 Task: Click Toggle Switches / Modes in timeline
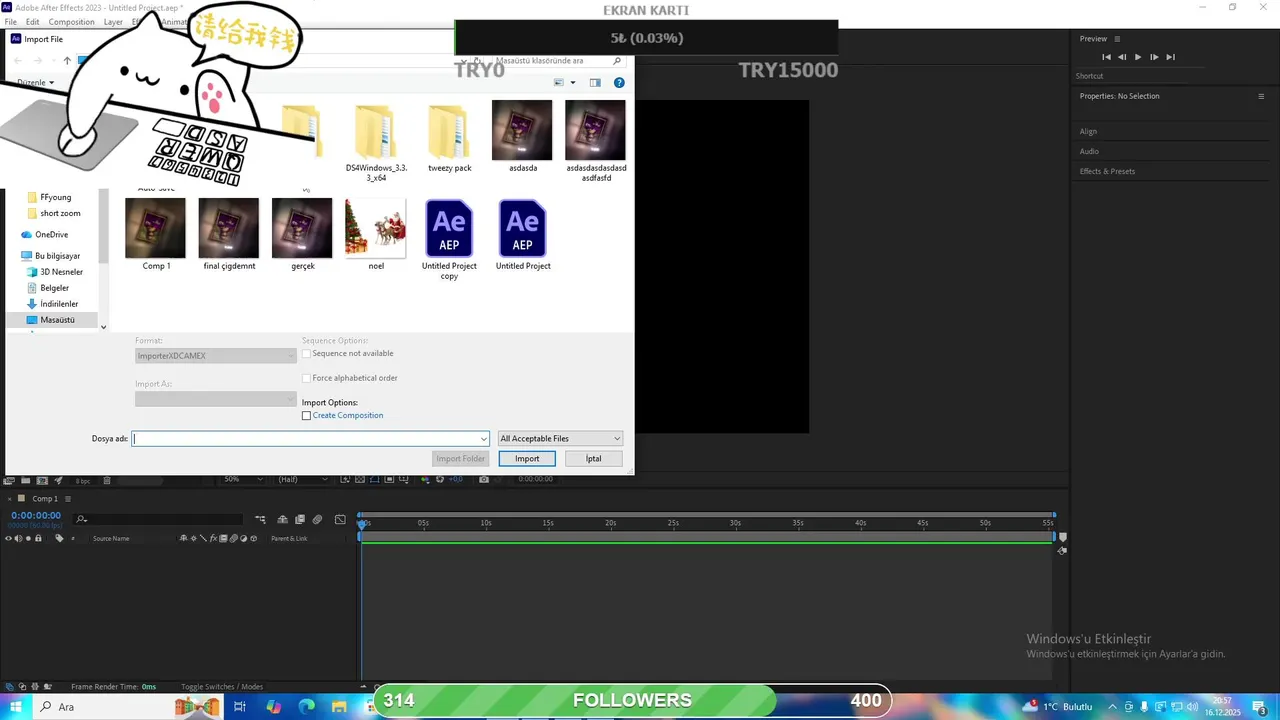point(222,687)
